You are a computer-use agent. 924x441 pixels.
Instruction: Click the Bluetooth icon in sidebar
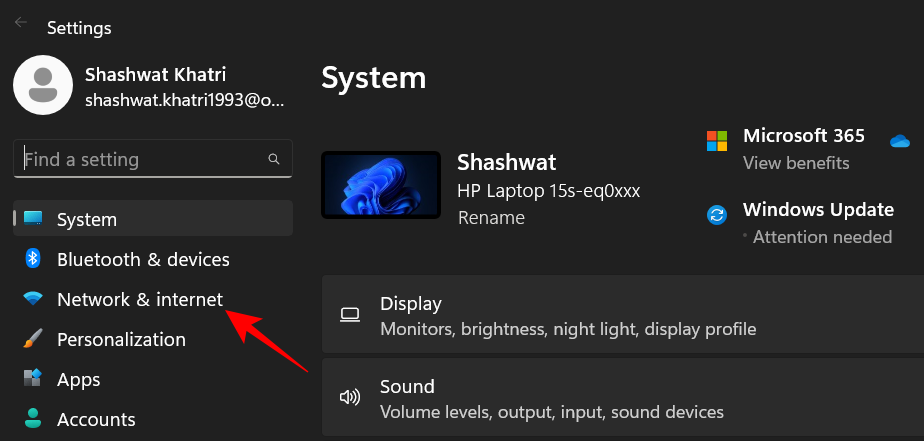[33, 259]
